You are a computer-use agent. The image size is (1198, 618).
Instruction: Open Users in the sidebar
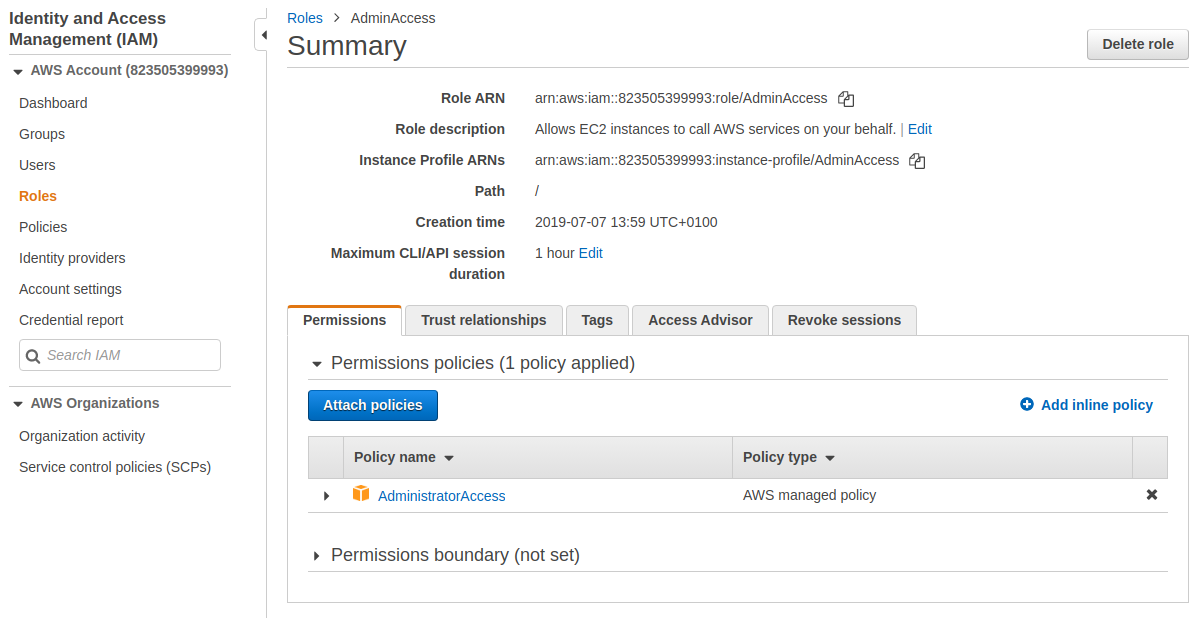tap(37, 165)
